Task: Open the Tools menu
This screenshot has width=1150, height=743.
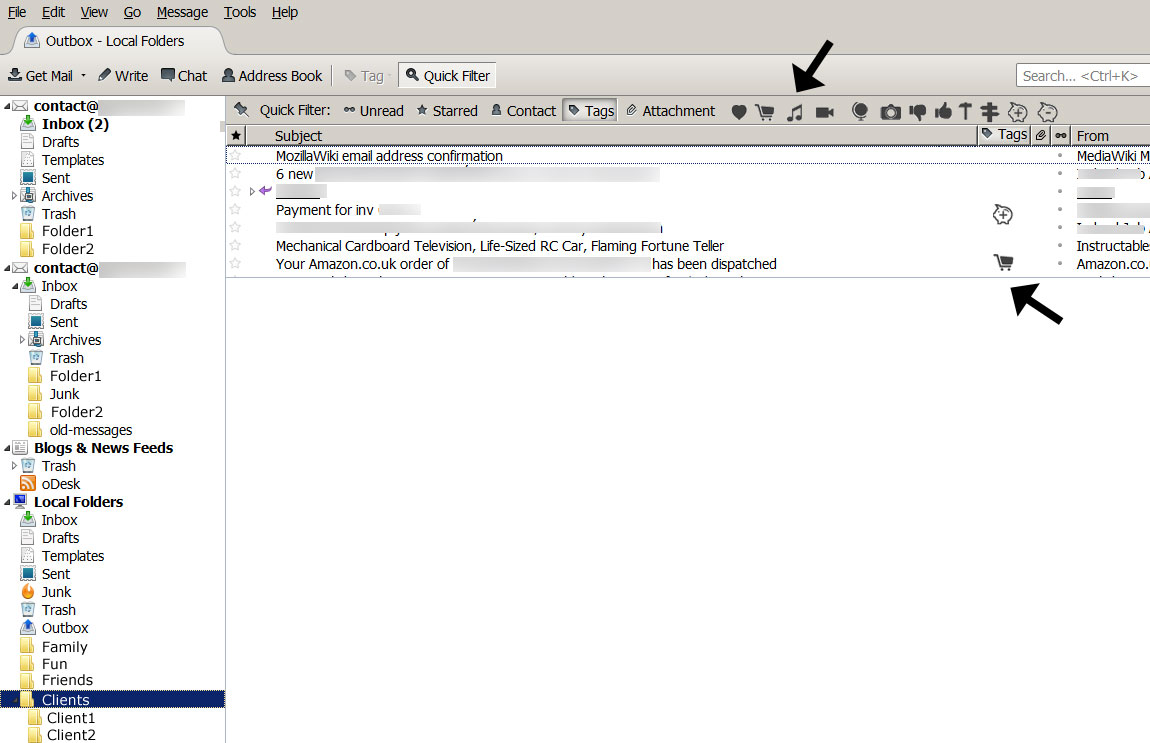Action: click(x=240, y=12)
